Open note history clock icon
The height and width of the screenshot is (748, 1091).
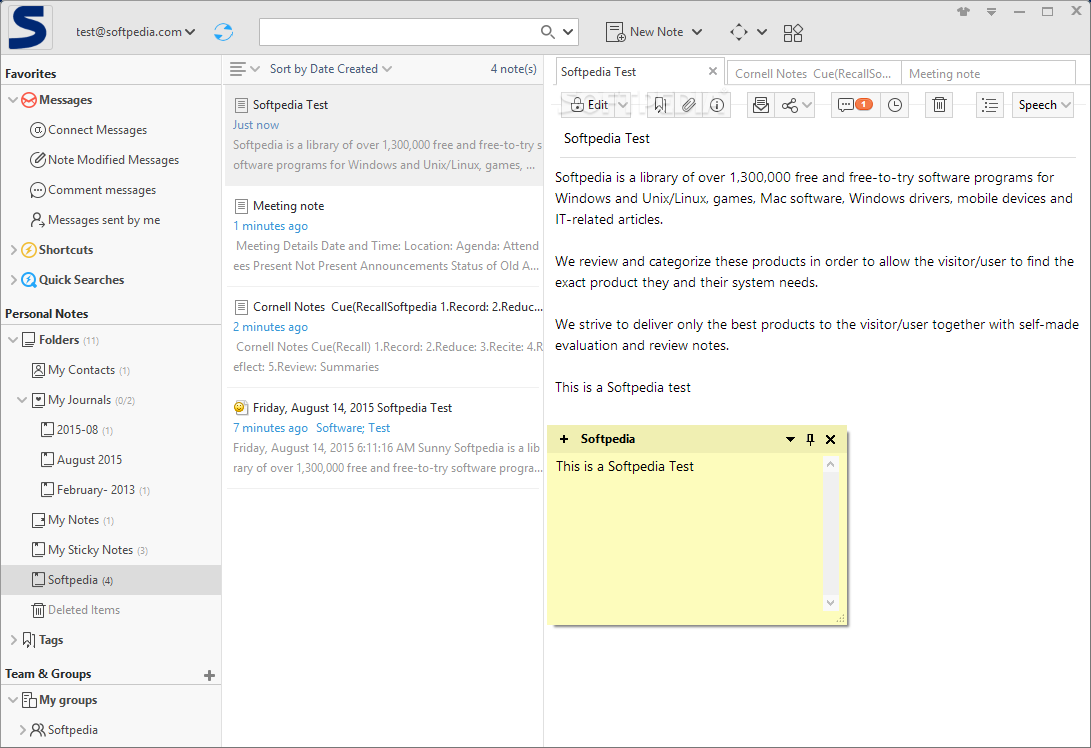[x=895, y=105]
